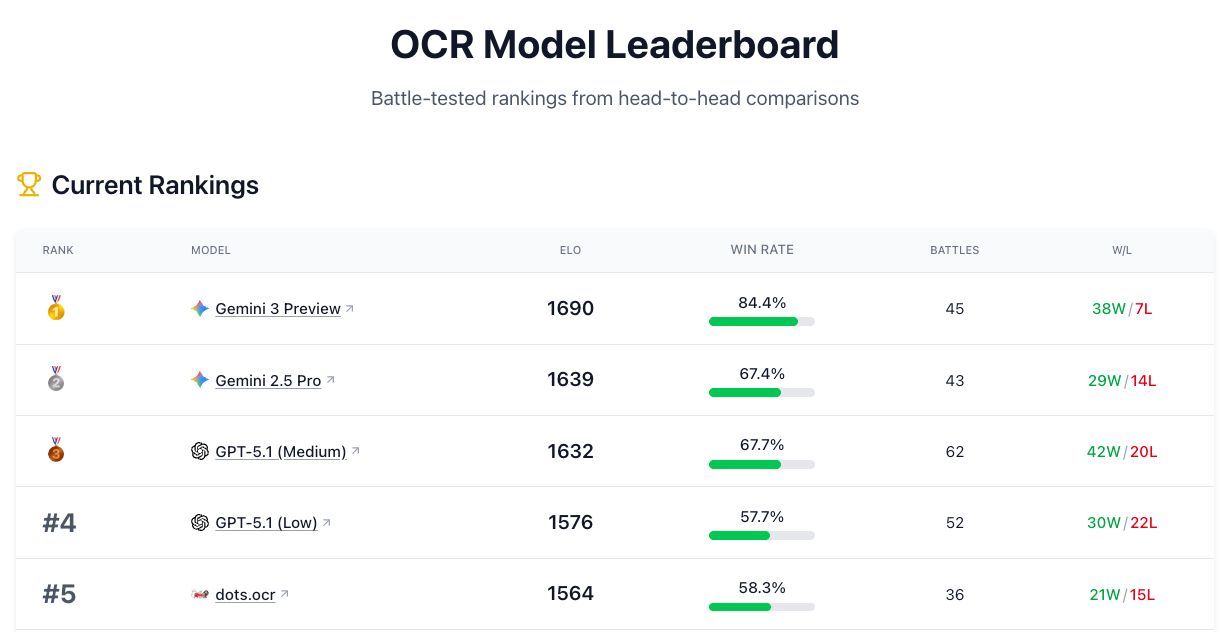This screenshot has width=1221, height=632.
Task: Click the WIN RATE column header
Action: coord(762,250)
